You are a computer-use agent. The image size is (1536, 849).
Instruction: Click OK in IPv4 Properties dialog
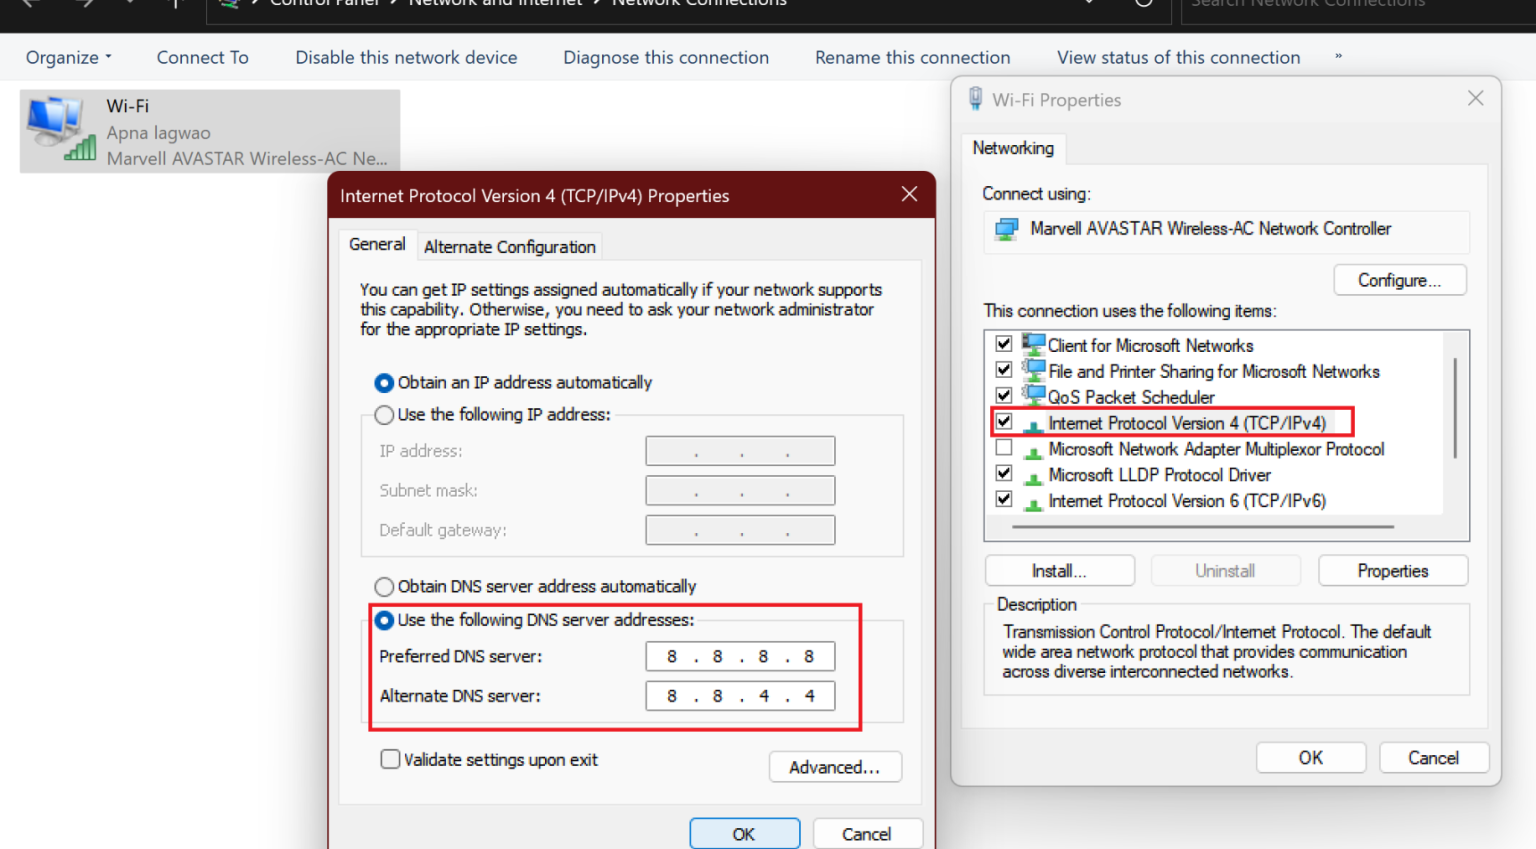click(x=744, y=834)
